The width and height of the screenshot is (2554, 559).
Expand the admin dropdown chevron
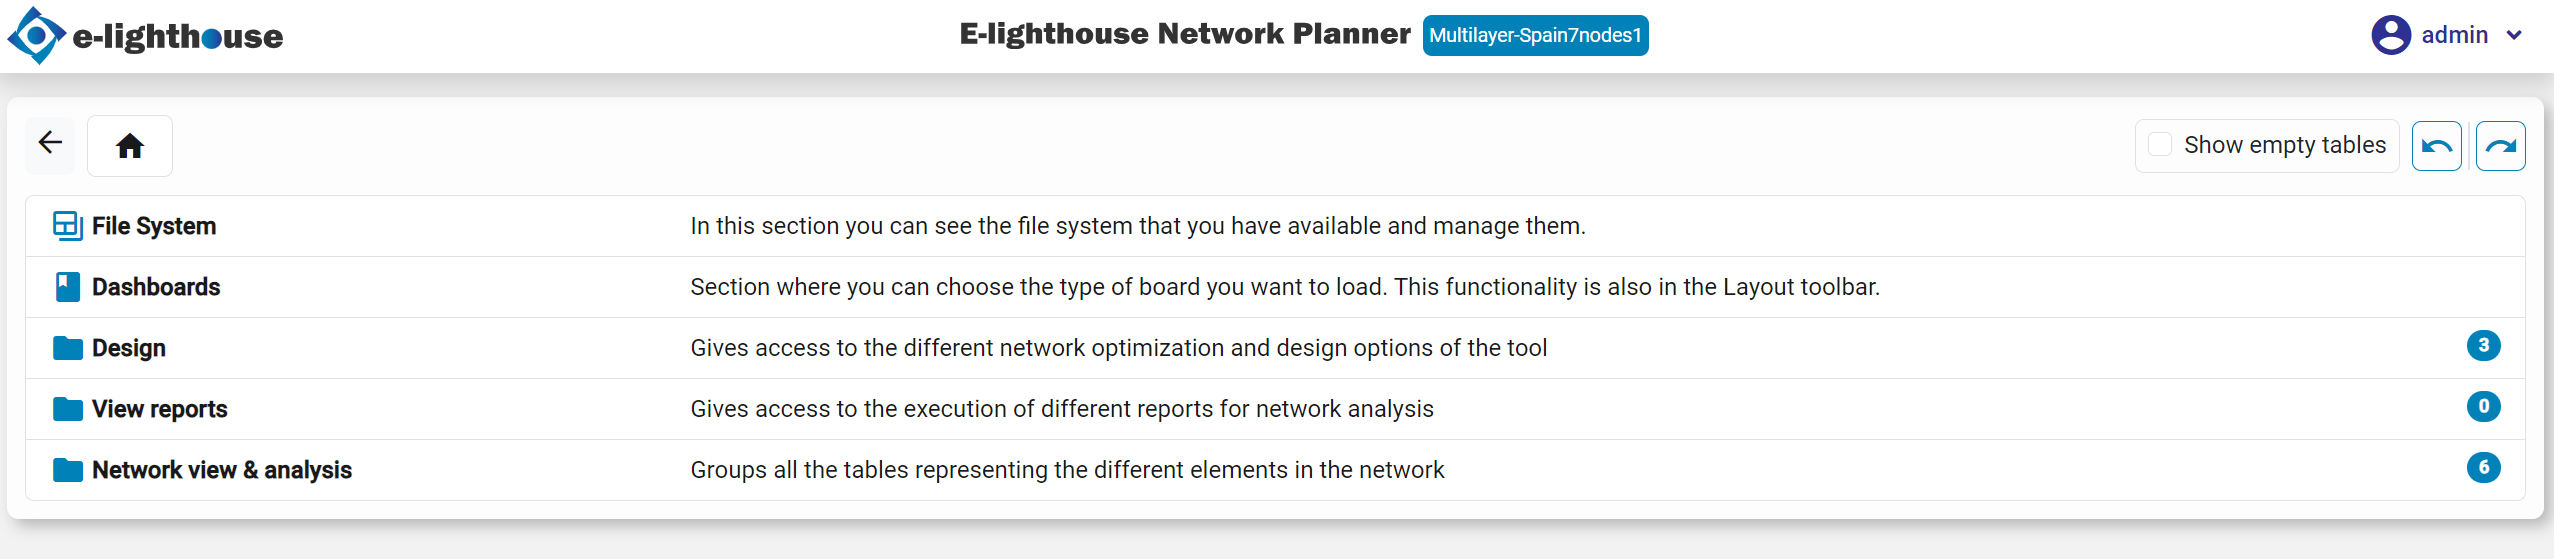click(x=2514, y=36)
